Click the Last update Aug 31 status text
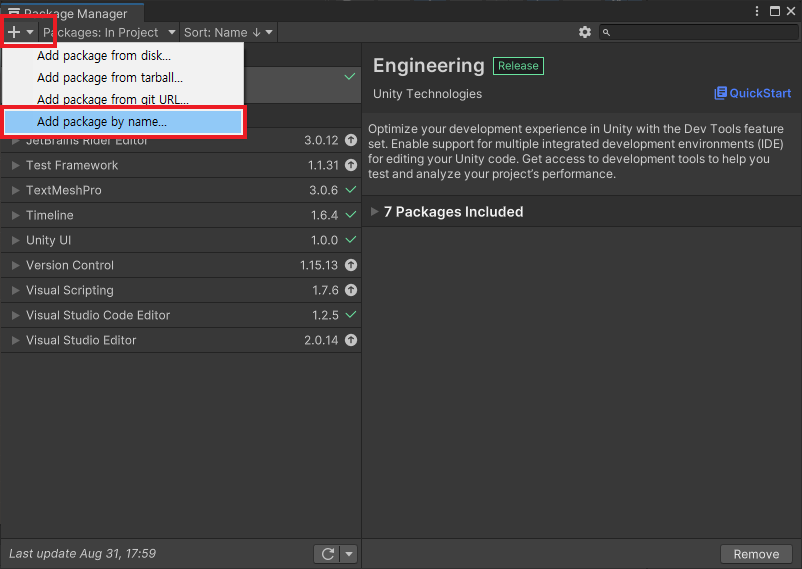 [82, 554]
